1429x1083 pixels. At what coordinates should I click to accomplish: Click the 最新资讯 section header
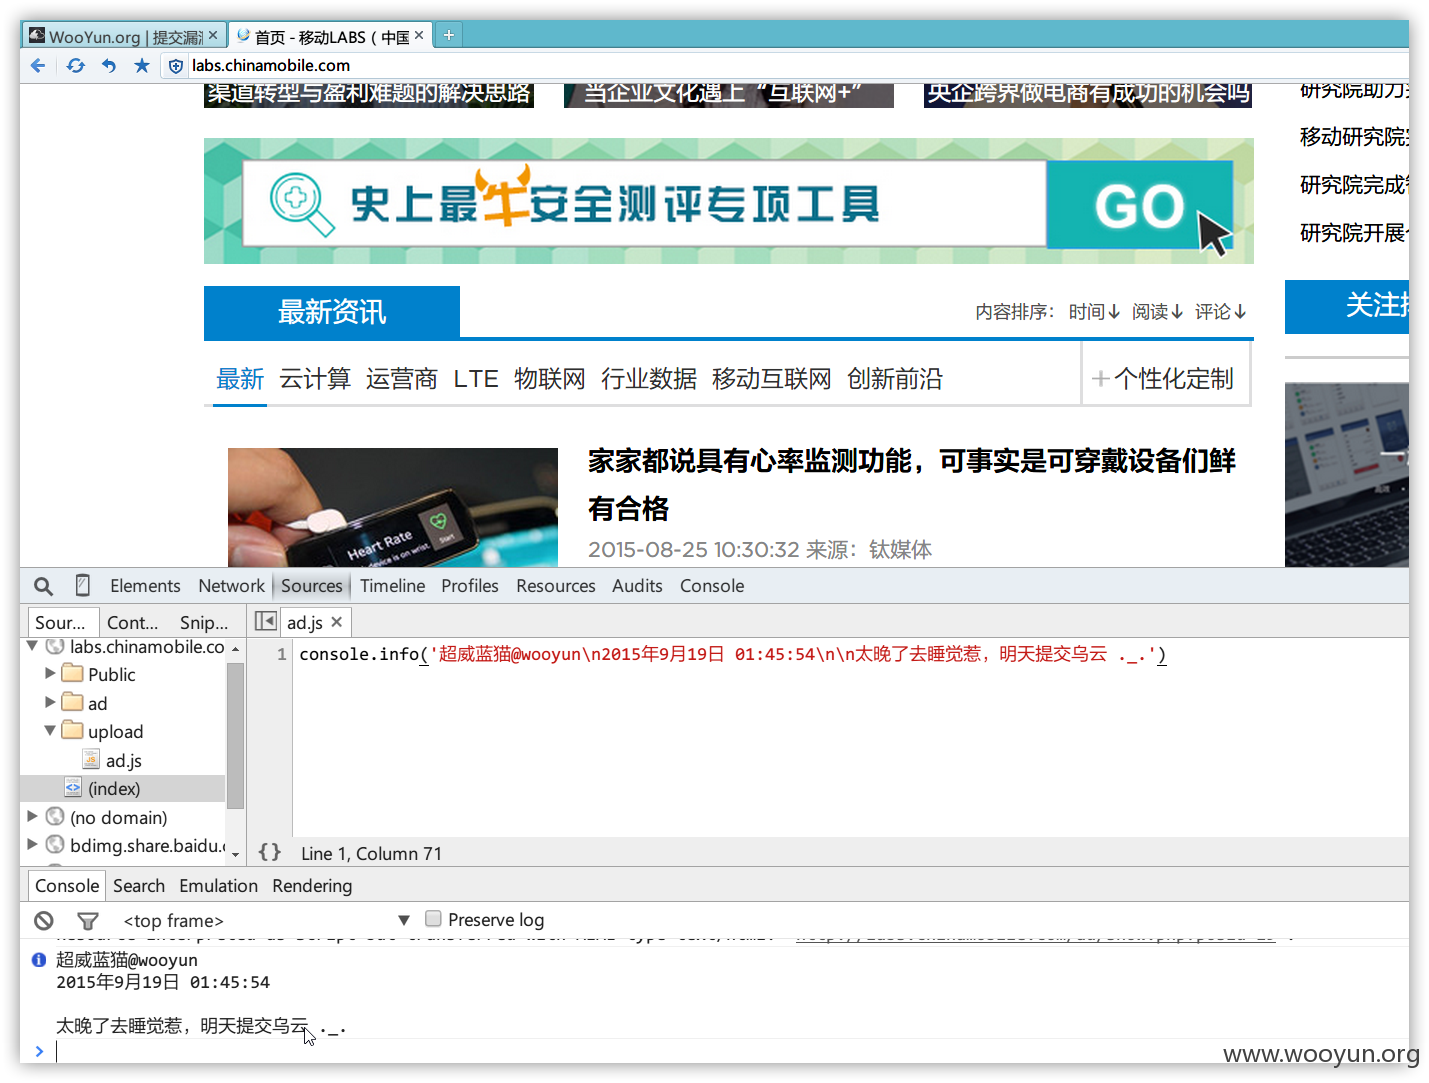click(332, 312)
